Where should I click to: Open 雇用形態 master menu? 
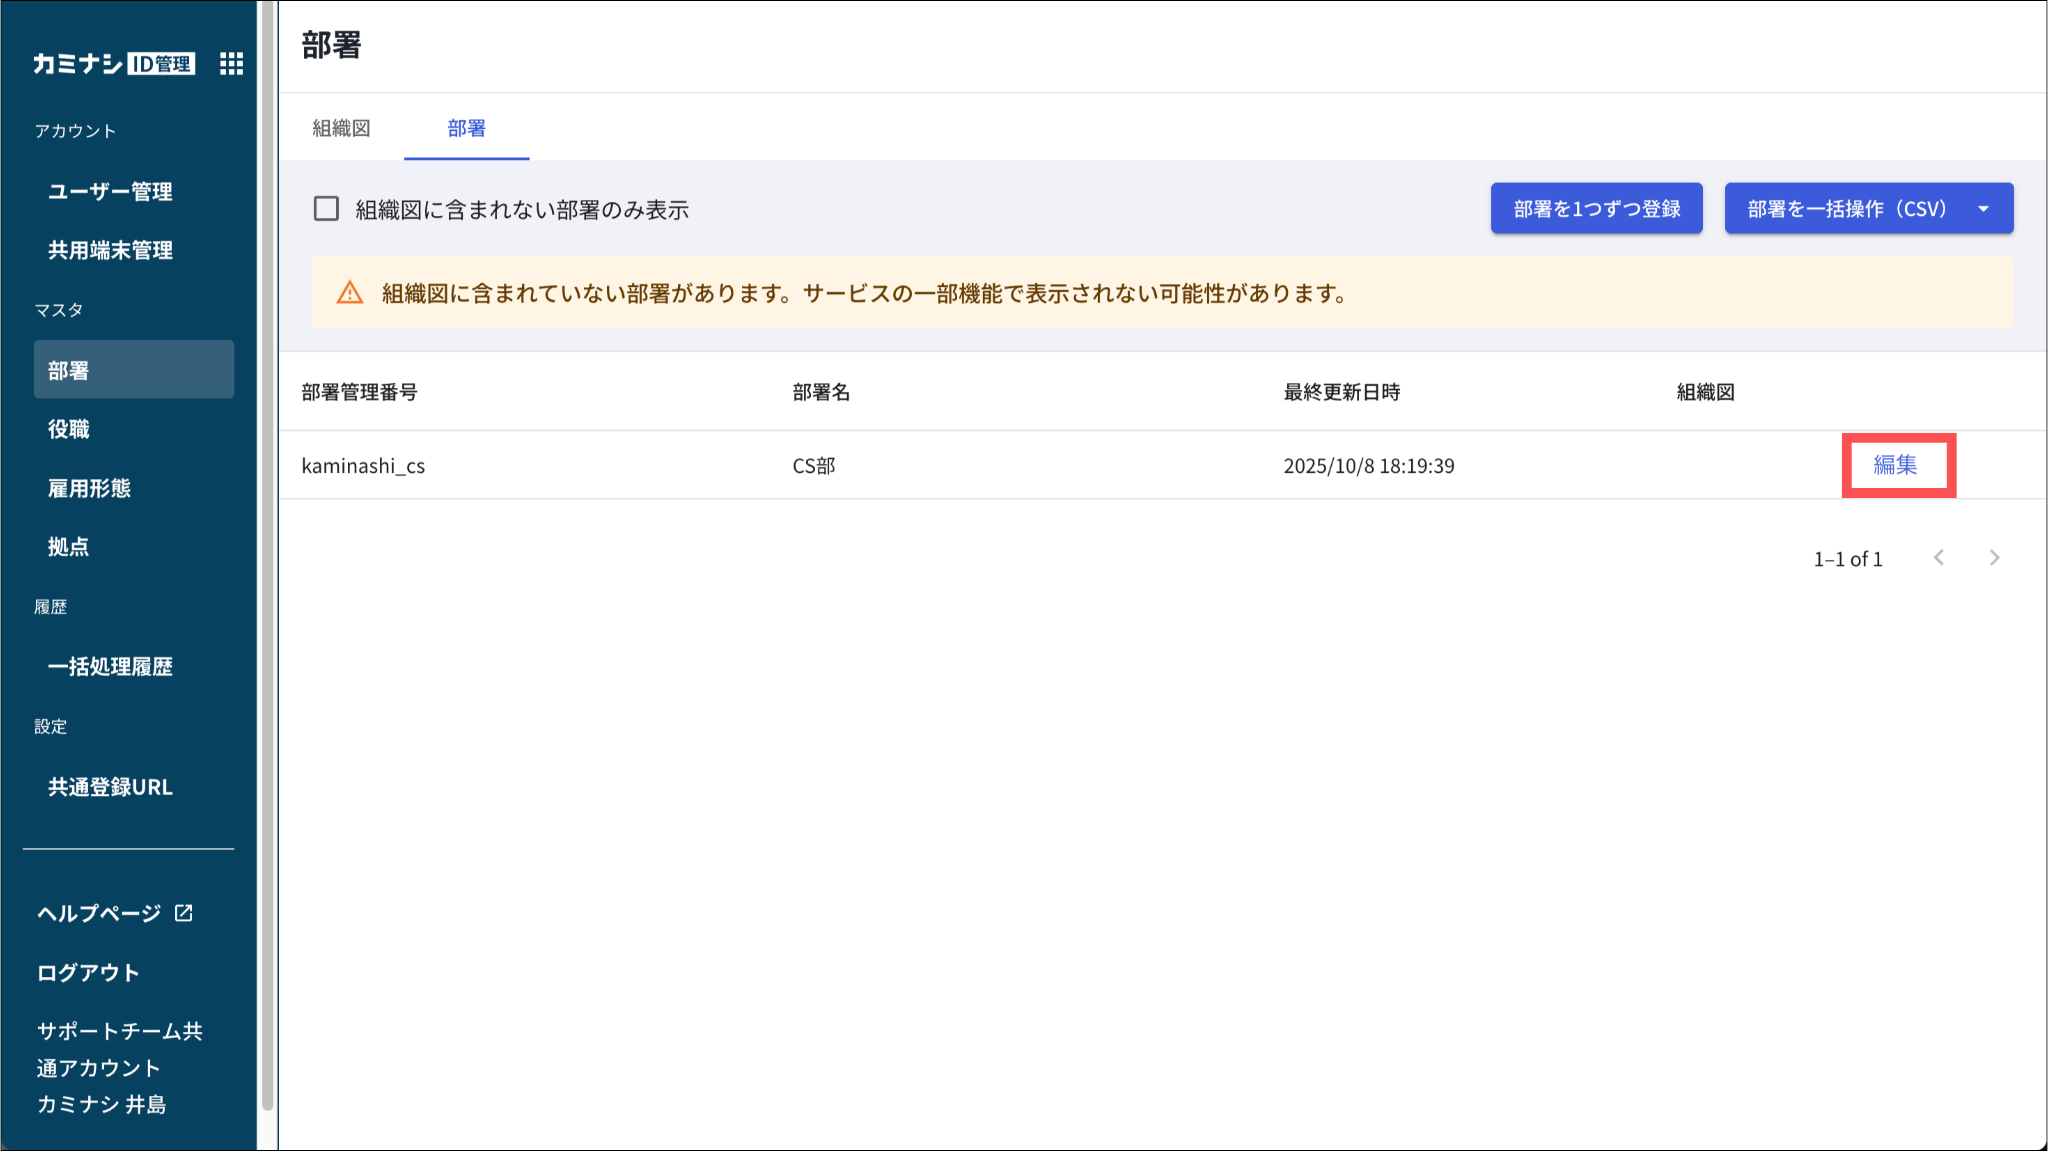pyautogui.click(x=90, y=488)
